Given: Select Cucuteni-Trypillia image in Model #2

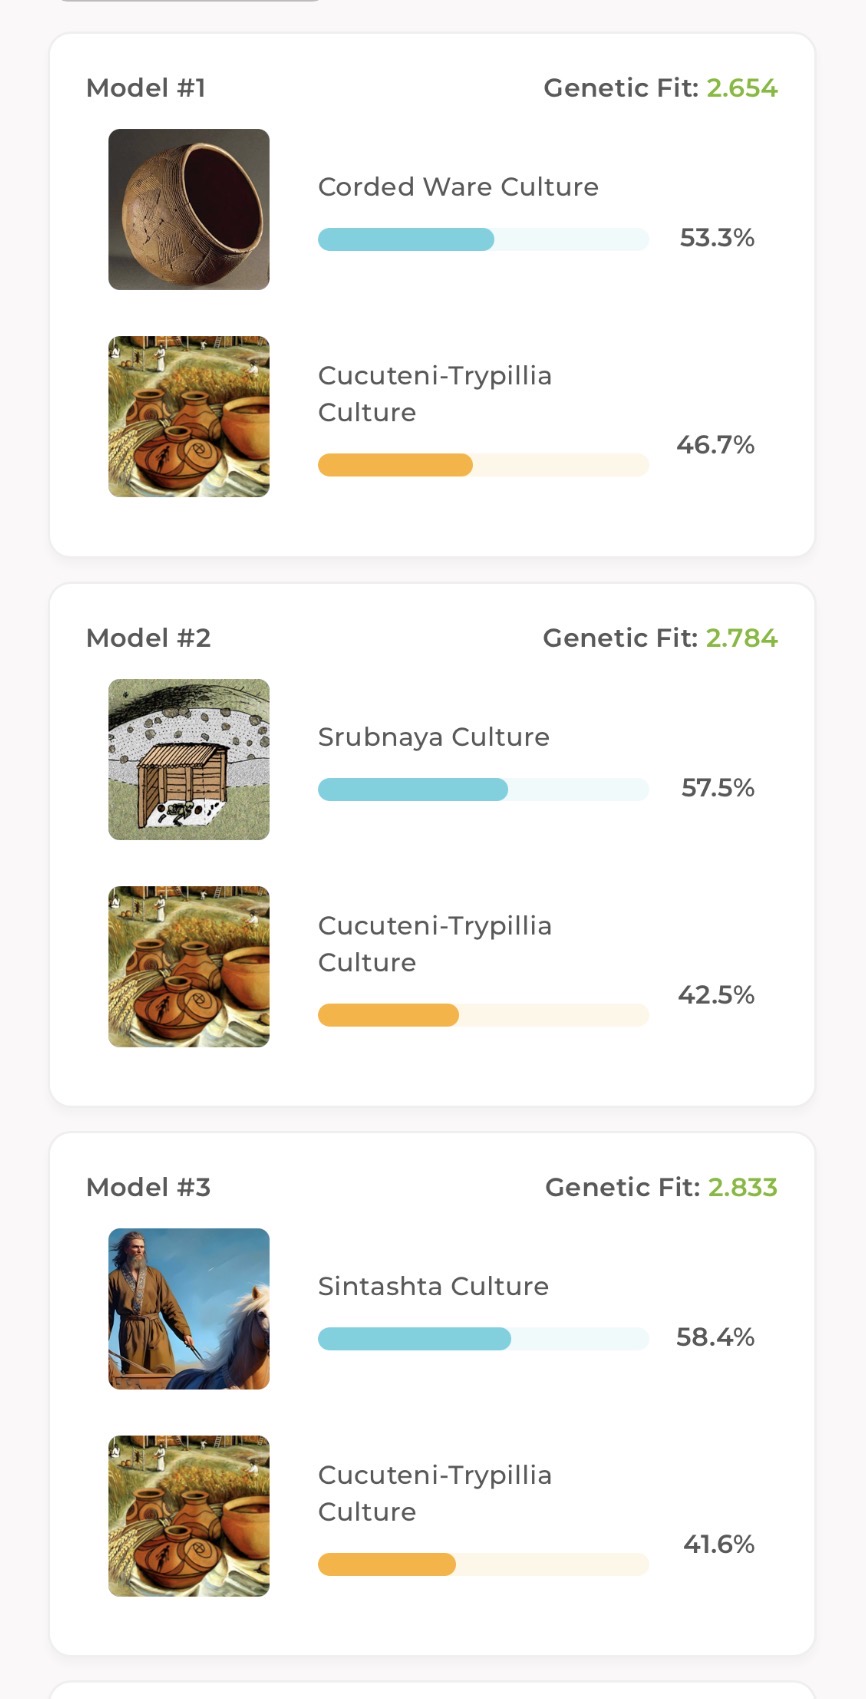Looking at the screenshot, I should click(189, 966).
